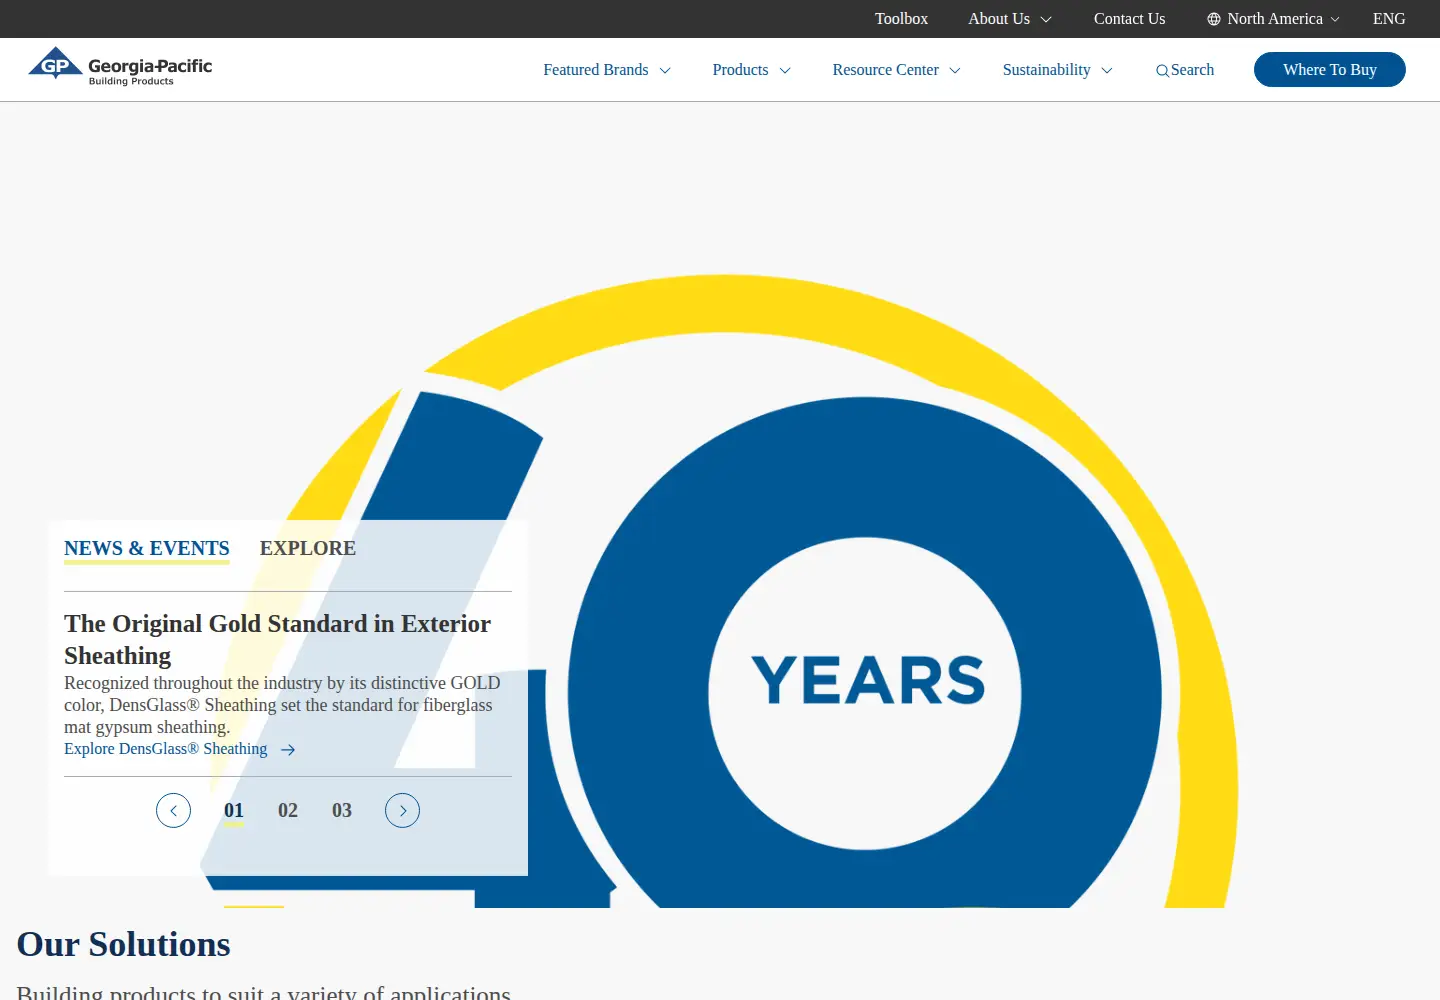The image size is (1440, 1000).
Task: Click the globe icon beside North America
Action: tap(1214, 19)
